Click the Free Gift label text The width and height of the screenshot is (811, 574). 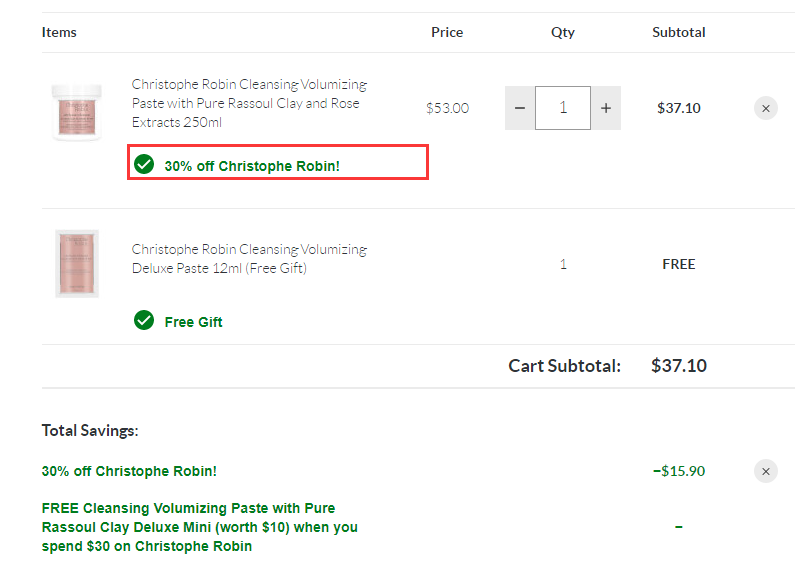point(193,322)
